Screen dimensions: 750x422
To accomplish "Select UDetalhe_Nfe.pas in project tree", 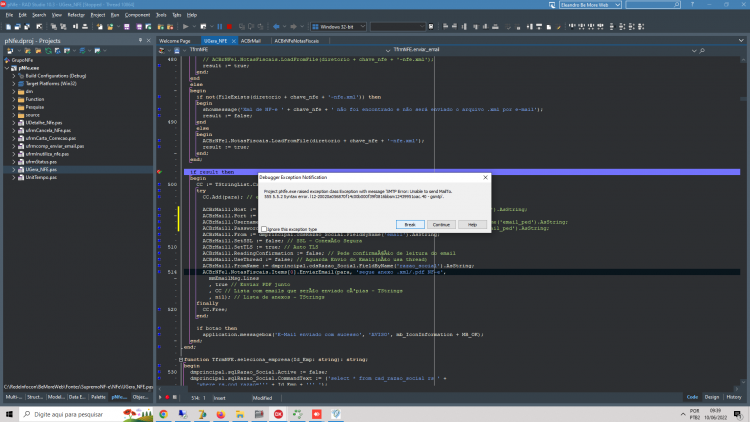I will click(44, 123).
